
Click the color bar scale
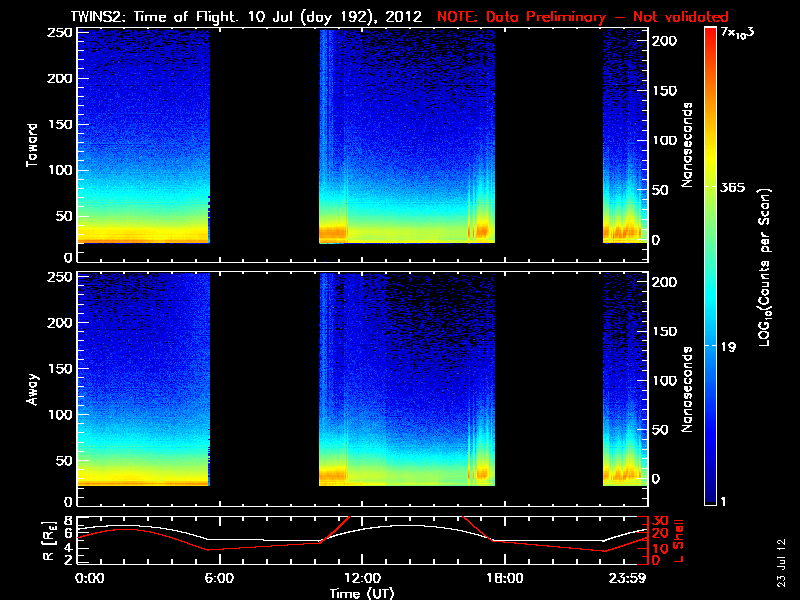coord(710,266)
